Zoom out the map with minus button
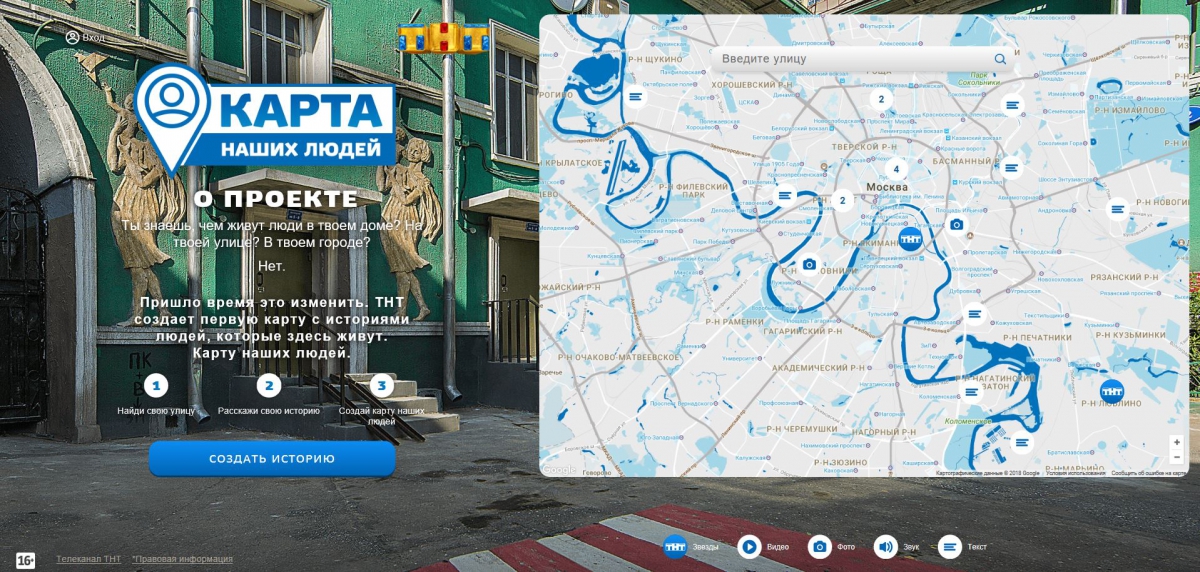The width and height of the screenshot is (1200, 572). point(1177,457)
